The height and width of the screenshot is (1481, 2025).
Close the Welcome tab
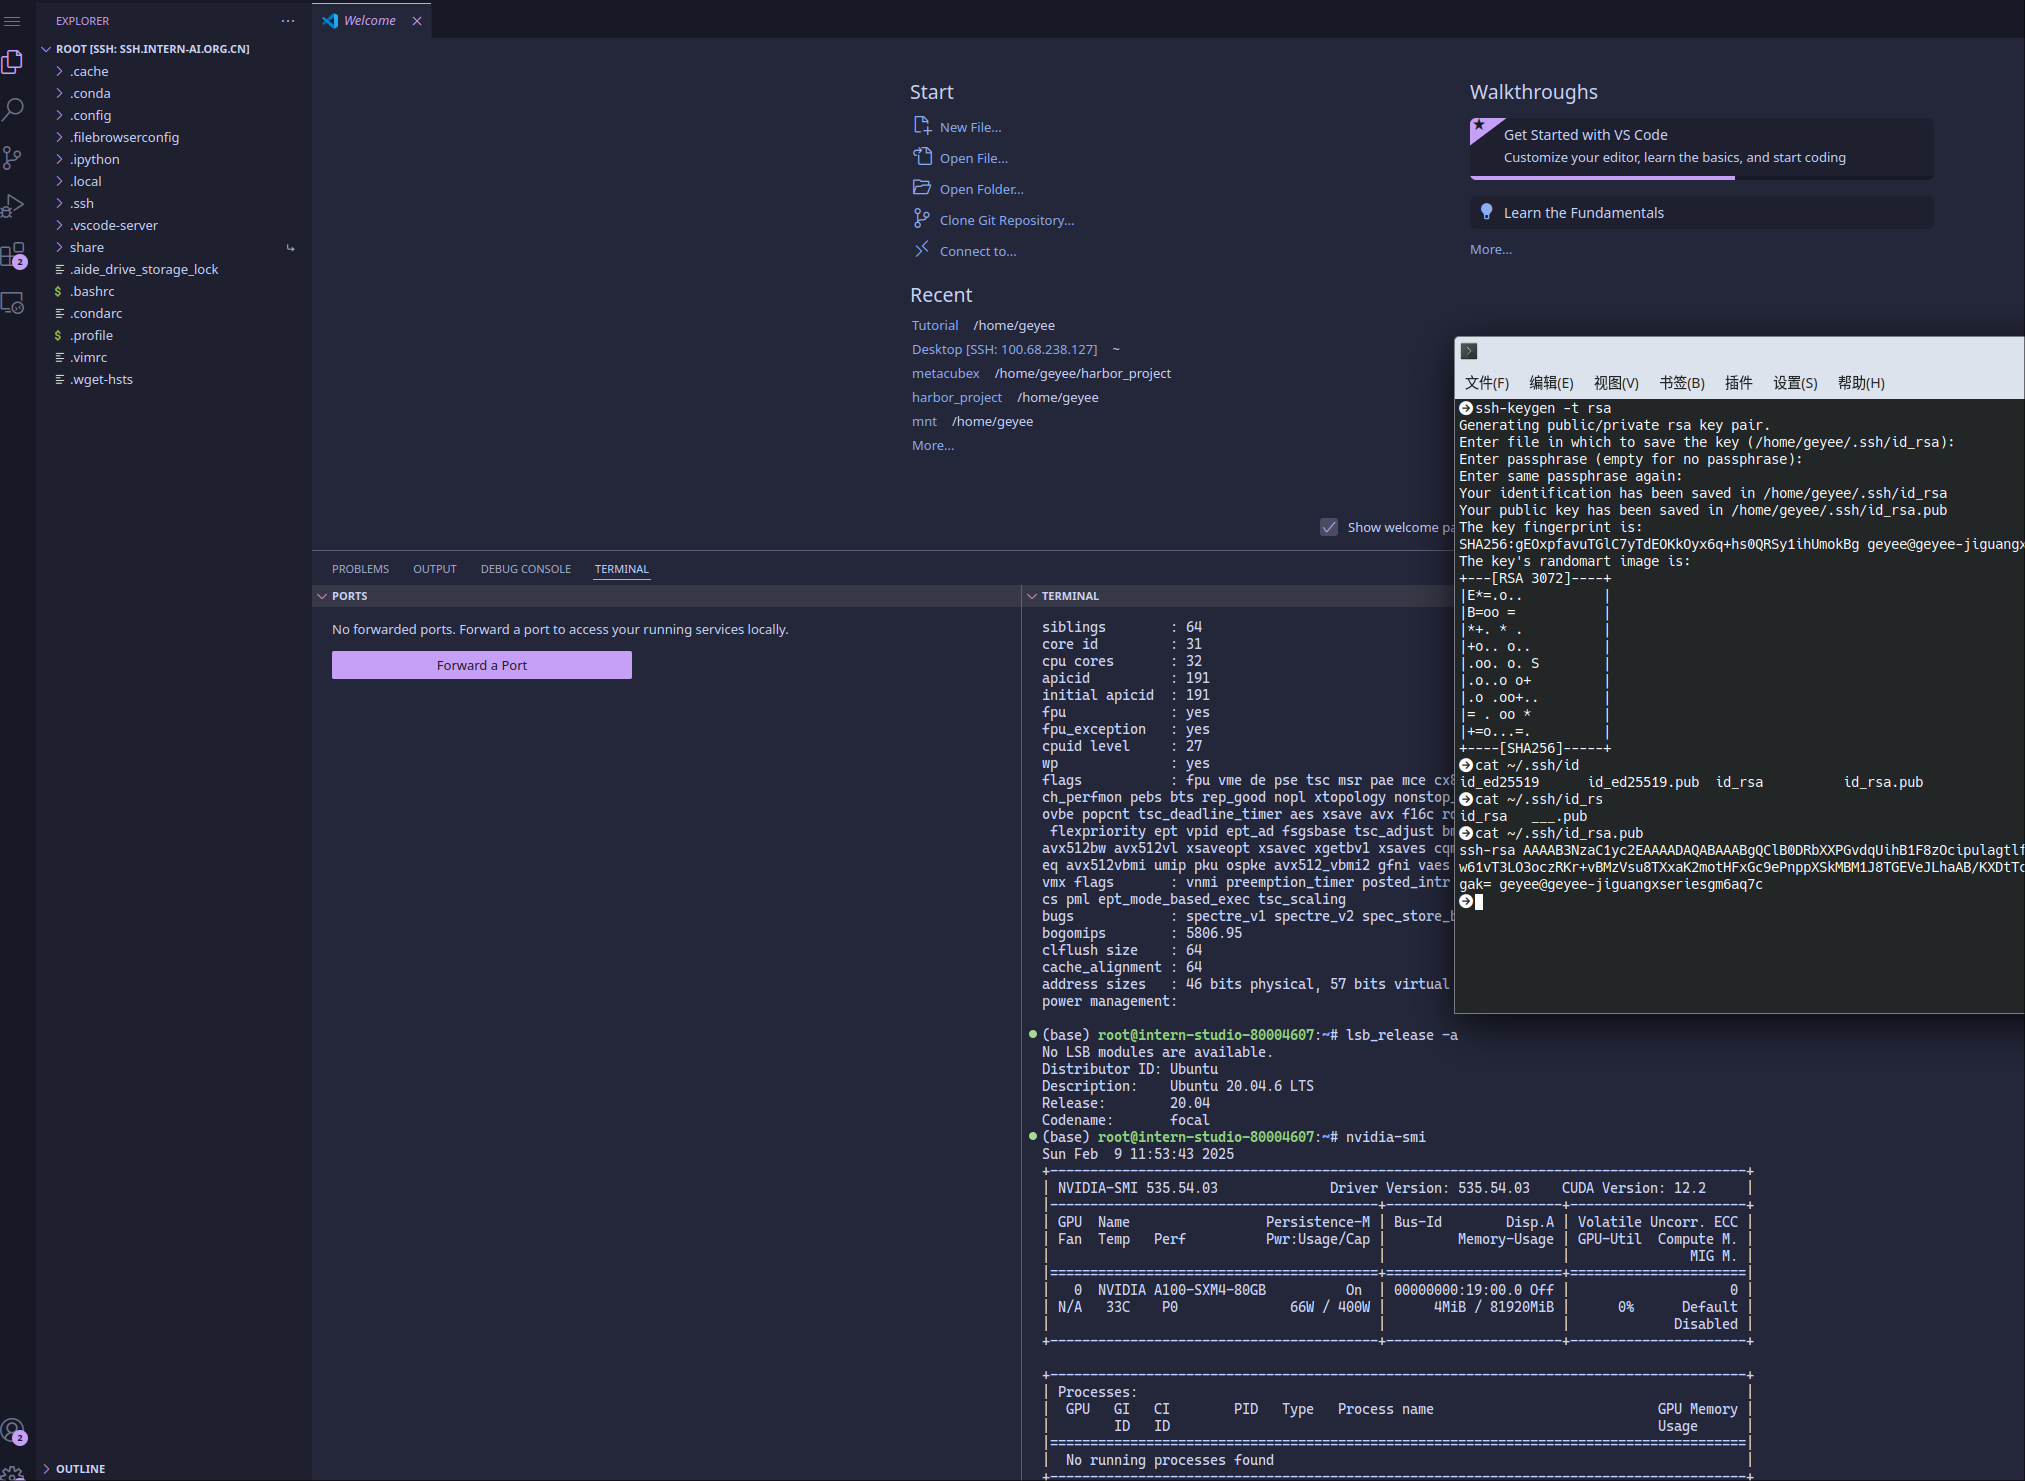[417, 21]
